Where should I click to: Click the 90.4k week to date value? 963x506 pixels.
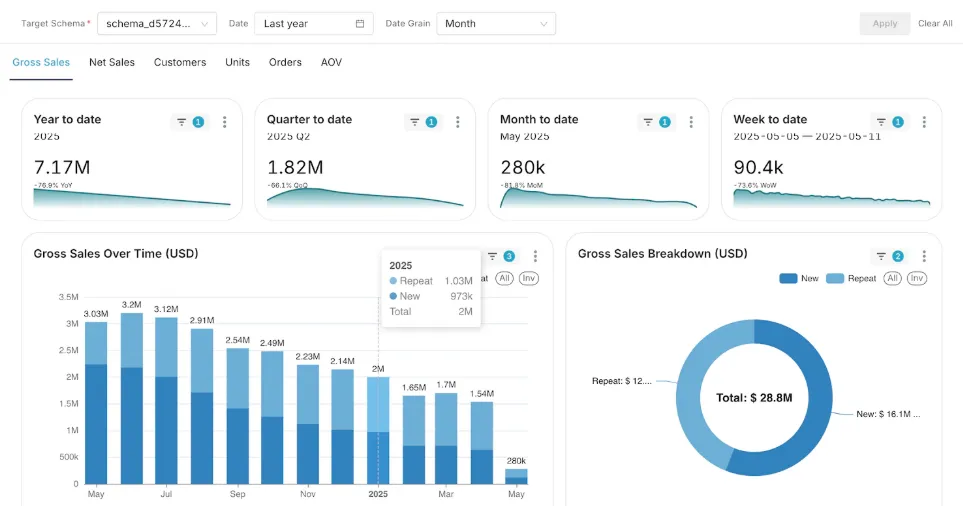758,167
